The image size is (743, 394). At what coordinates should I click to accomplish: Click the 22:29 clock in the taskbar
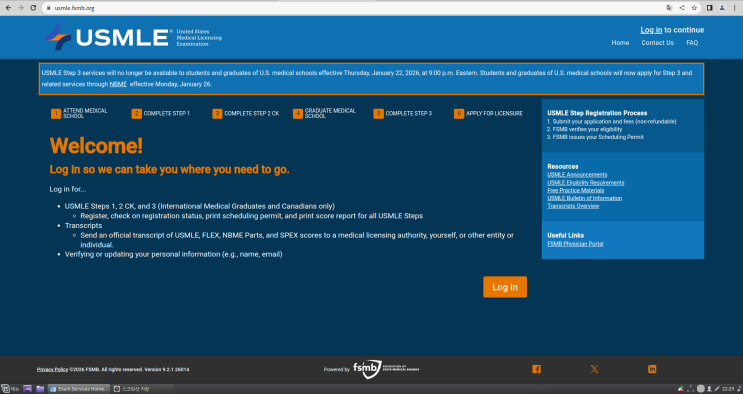(728, 389)
